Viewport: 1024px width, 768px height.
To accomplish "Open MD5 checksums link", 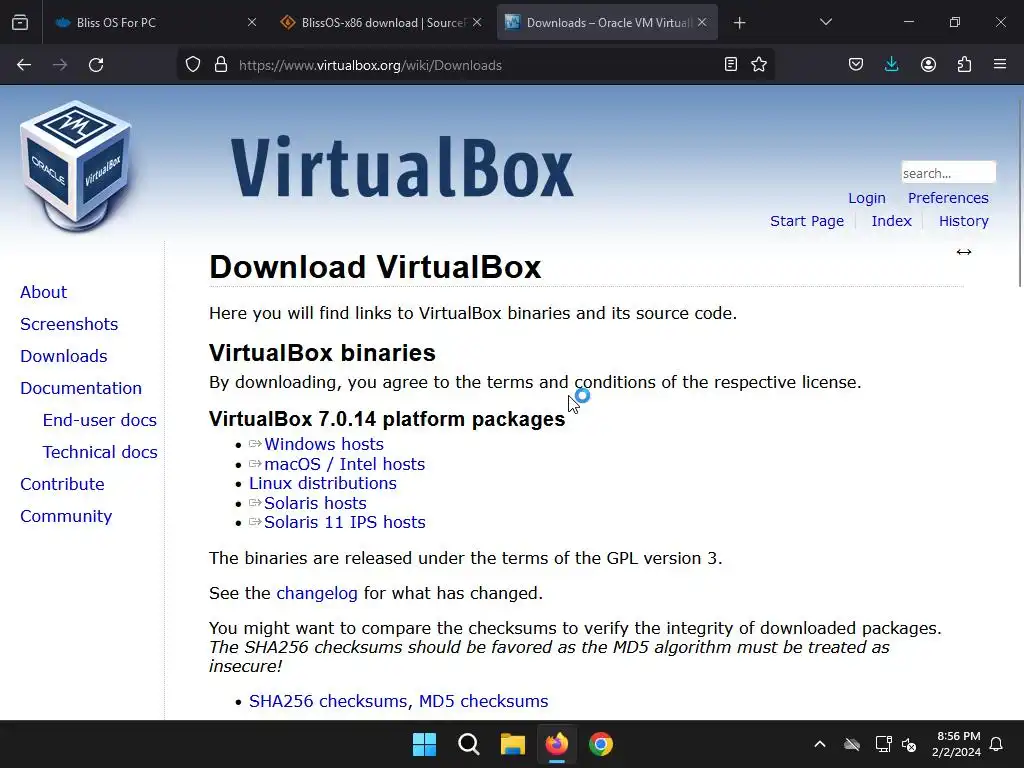I will point(483,701).
